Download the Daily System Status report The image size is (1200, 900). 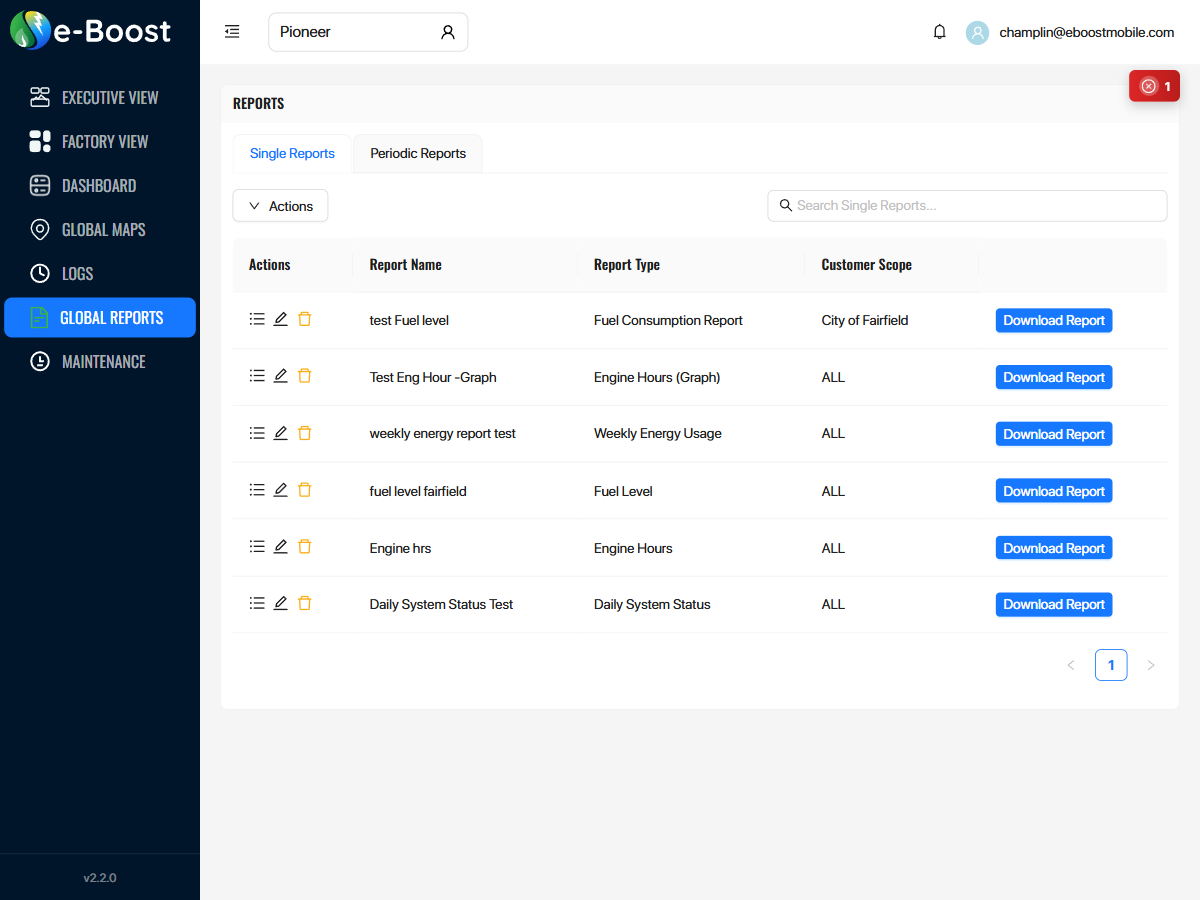tap(1053, 604)
